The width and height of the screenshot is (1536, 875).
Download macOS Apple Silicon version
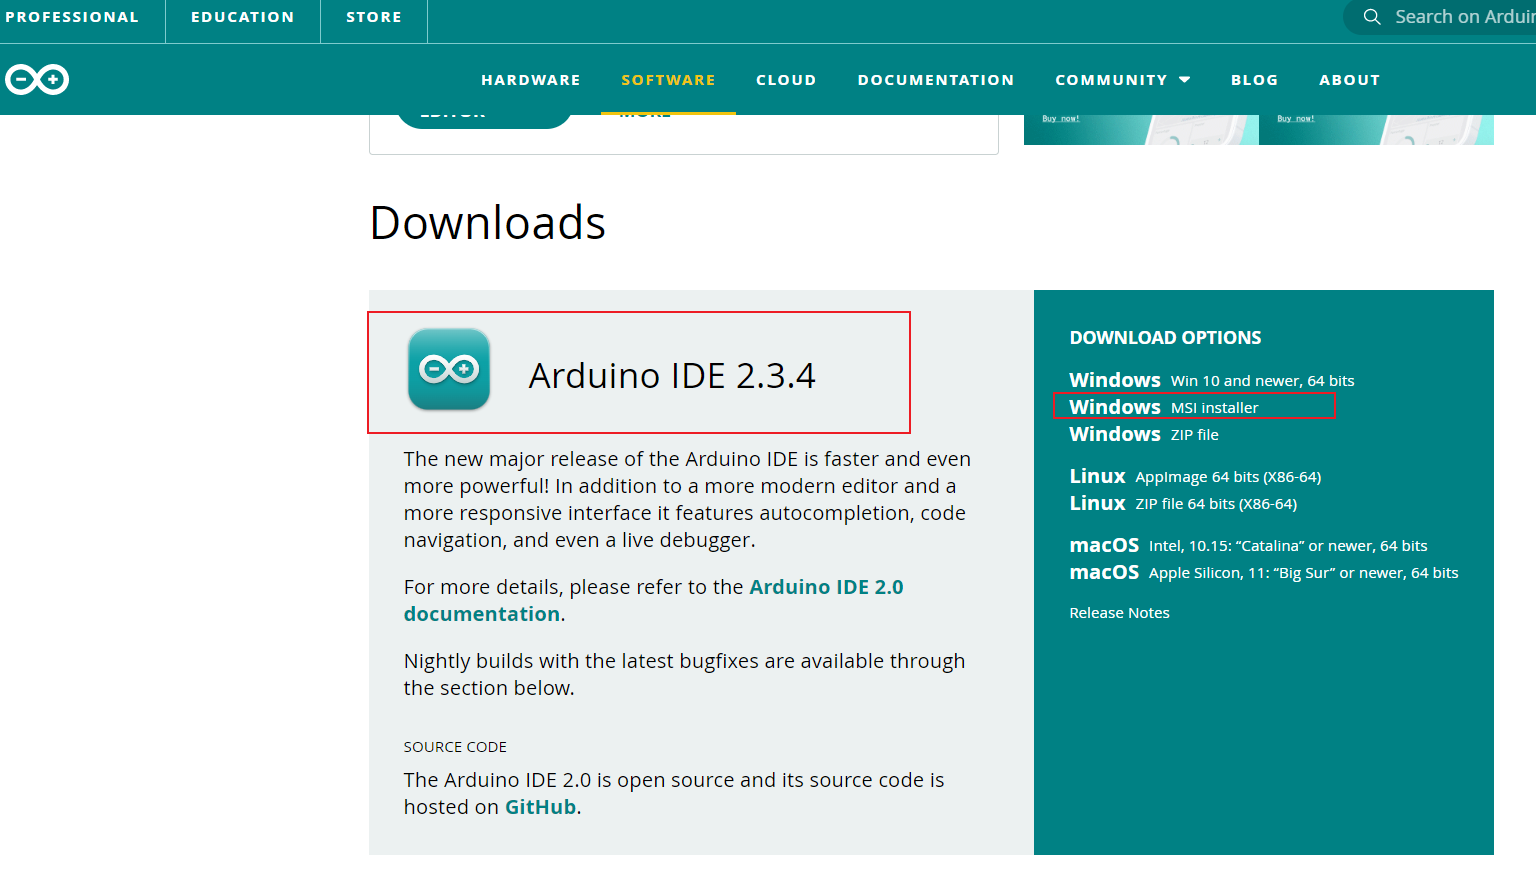[x=1264, y=572]
